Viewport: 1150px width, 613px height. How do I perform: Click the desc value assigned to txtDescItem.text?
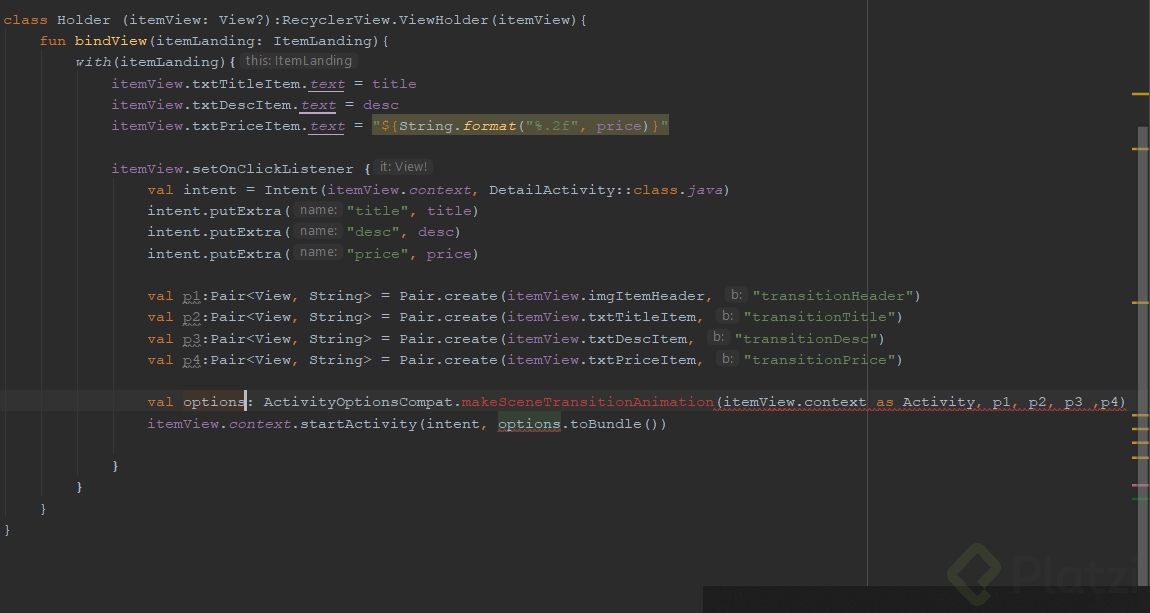pos(381,105)
